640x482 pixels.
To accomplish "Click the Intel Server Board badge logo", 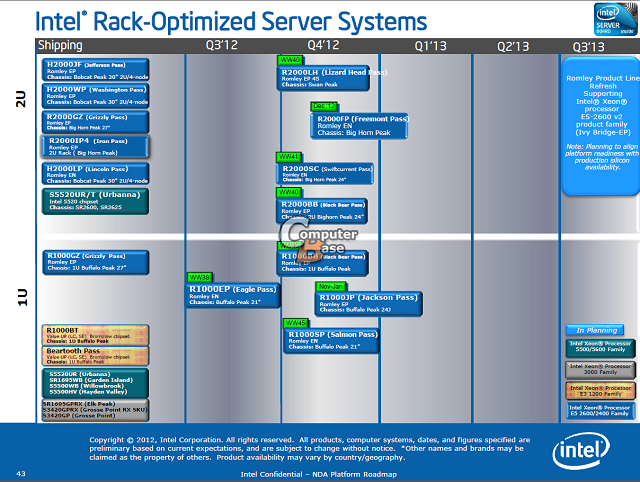I will pos(616,19).
